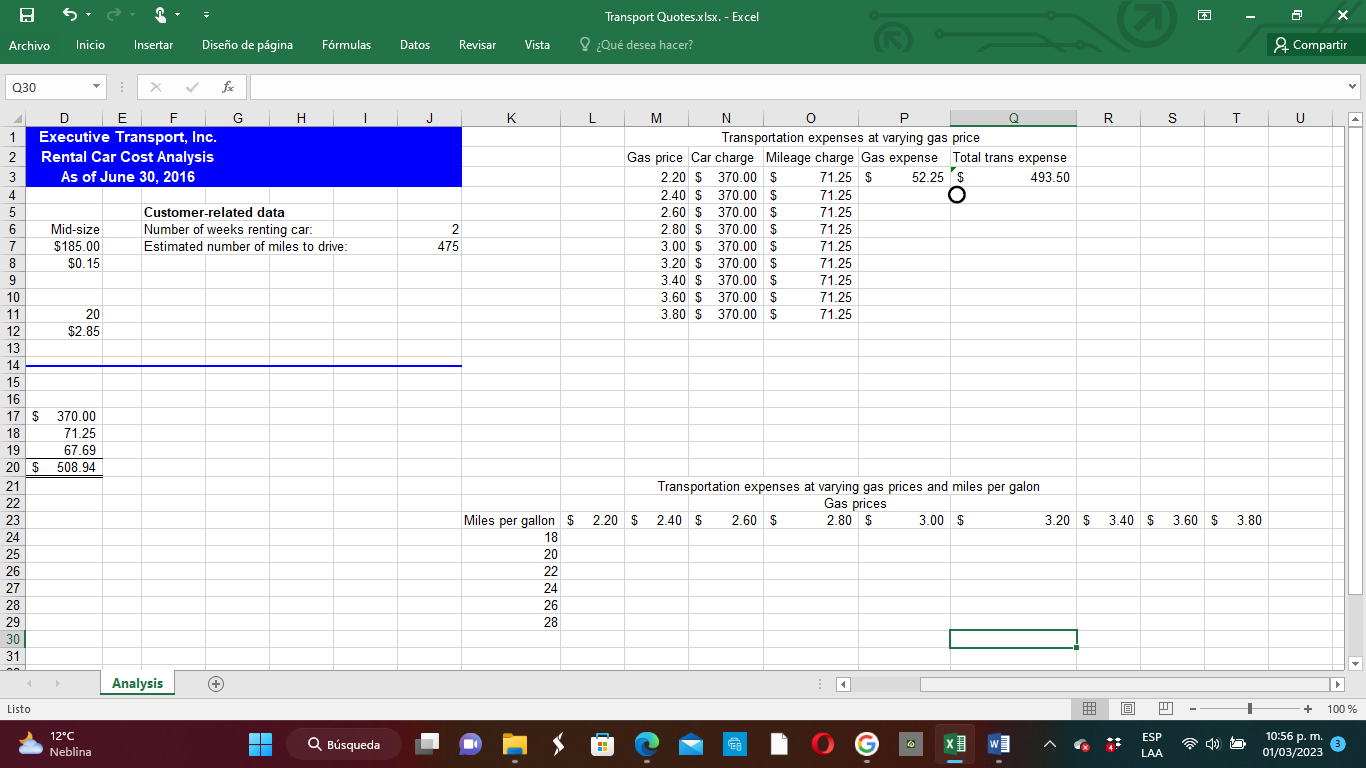
Task: Click the formula bar Cancel X icon
Action: point(156,87)
